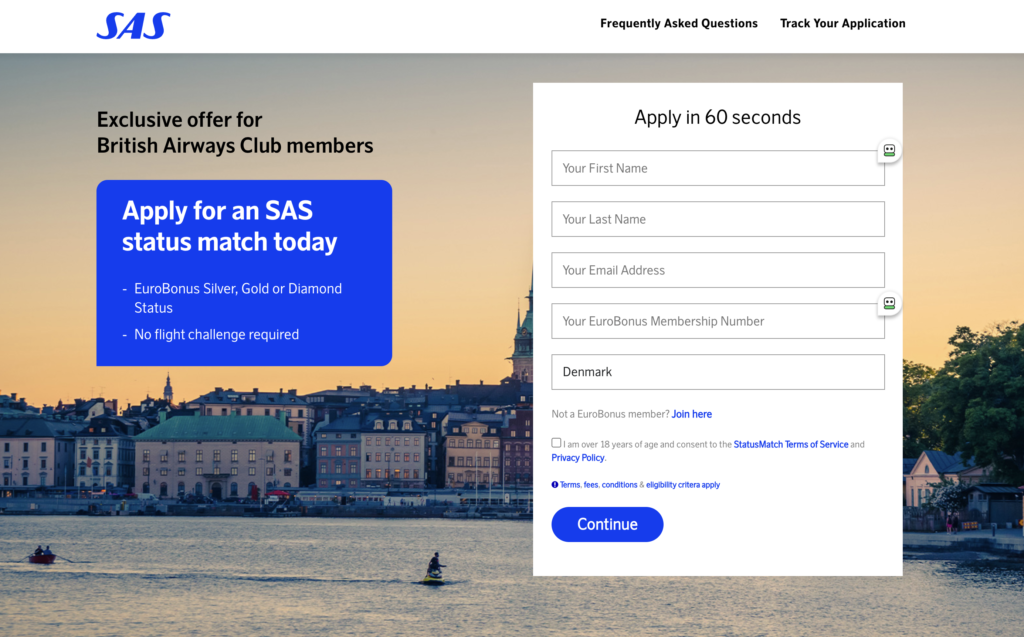Image resolution: width=1024 pixels, height=637 pixels.
Task: Click password manager icon beside First Name field
Action: pyautogui.click(x=888, y=151)
